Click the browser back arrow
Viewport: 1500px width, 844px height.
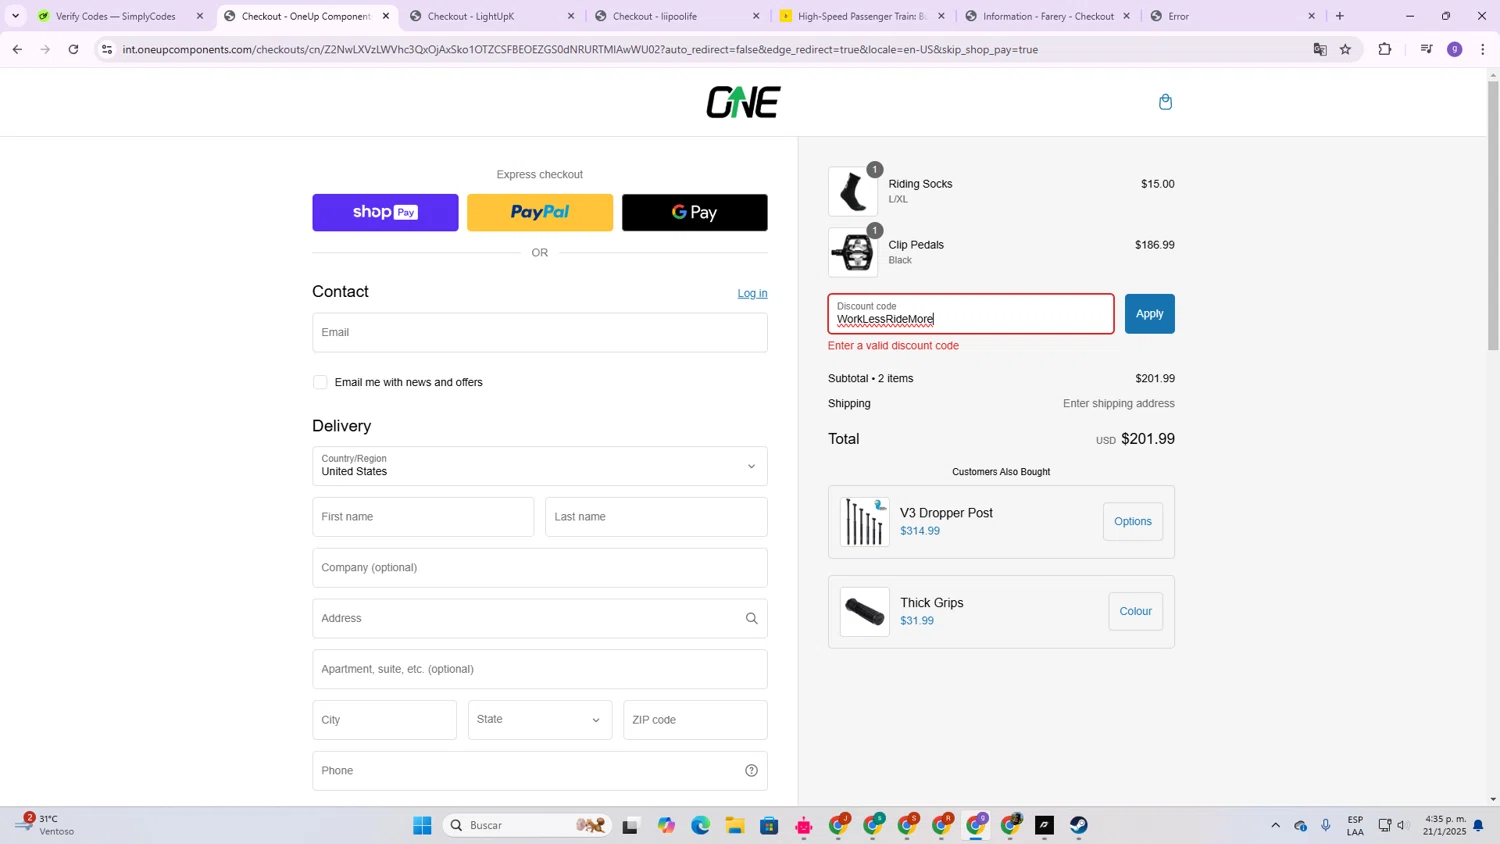point(17,49)
